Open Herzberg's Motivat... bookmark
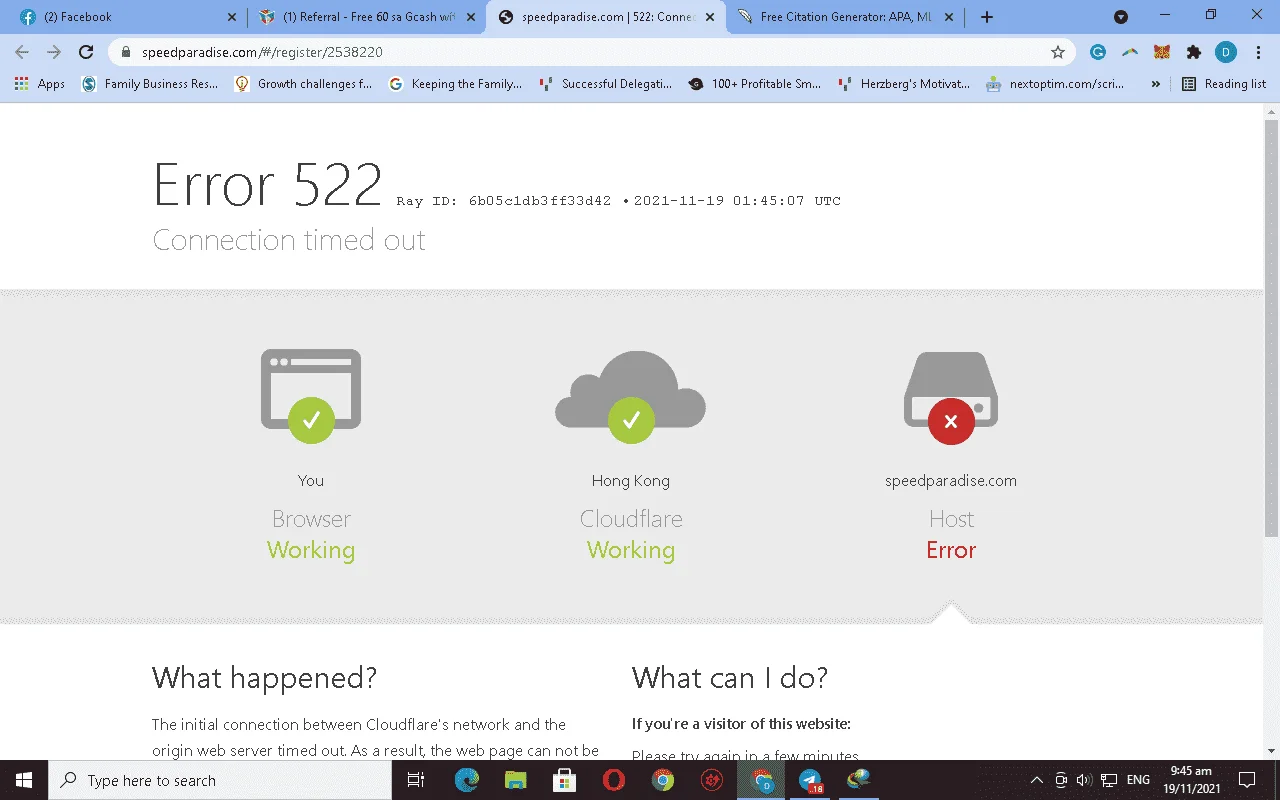This screenshot has height=800, width=1280. coord(904,84)
